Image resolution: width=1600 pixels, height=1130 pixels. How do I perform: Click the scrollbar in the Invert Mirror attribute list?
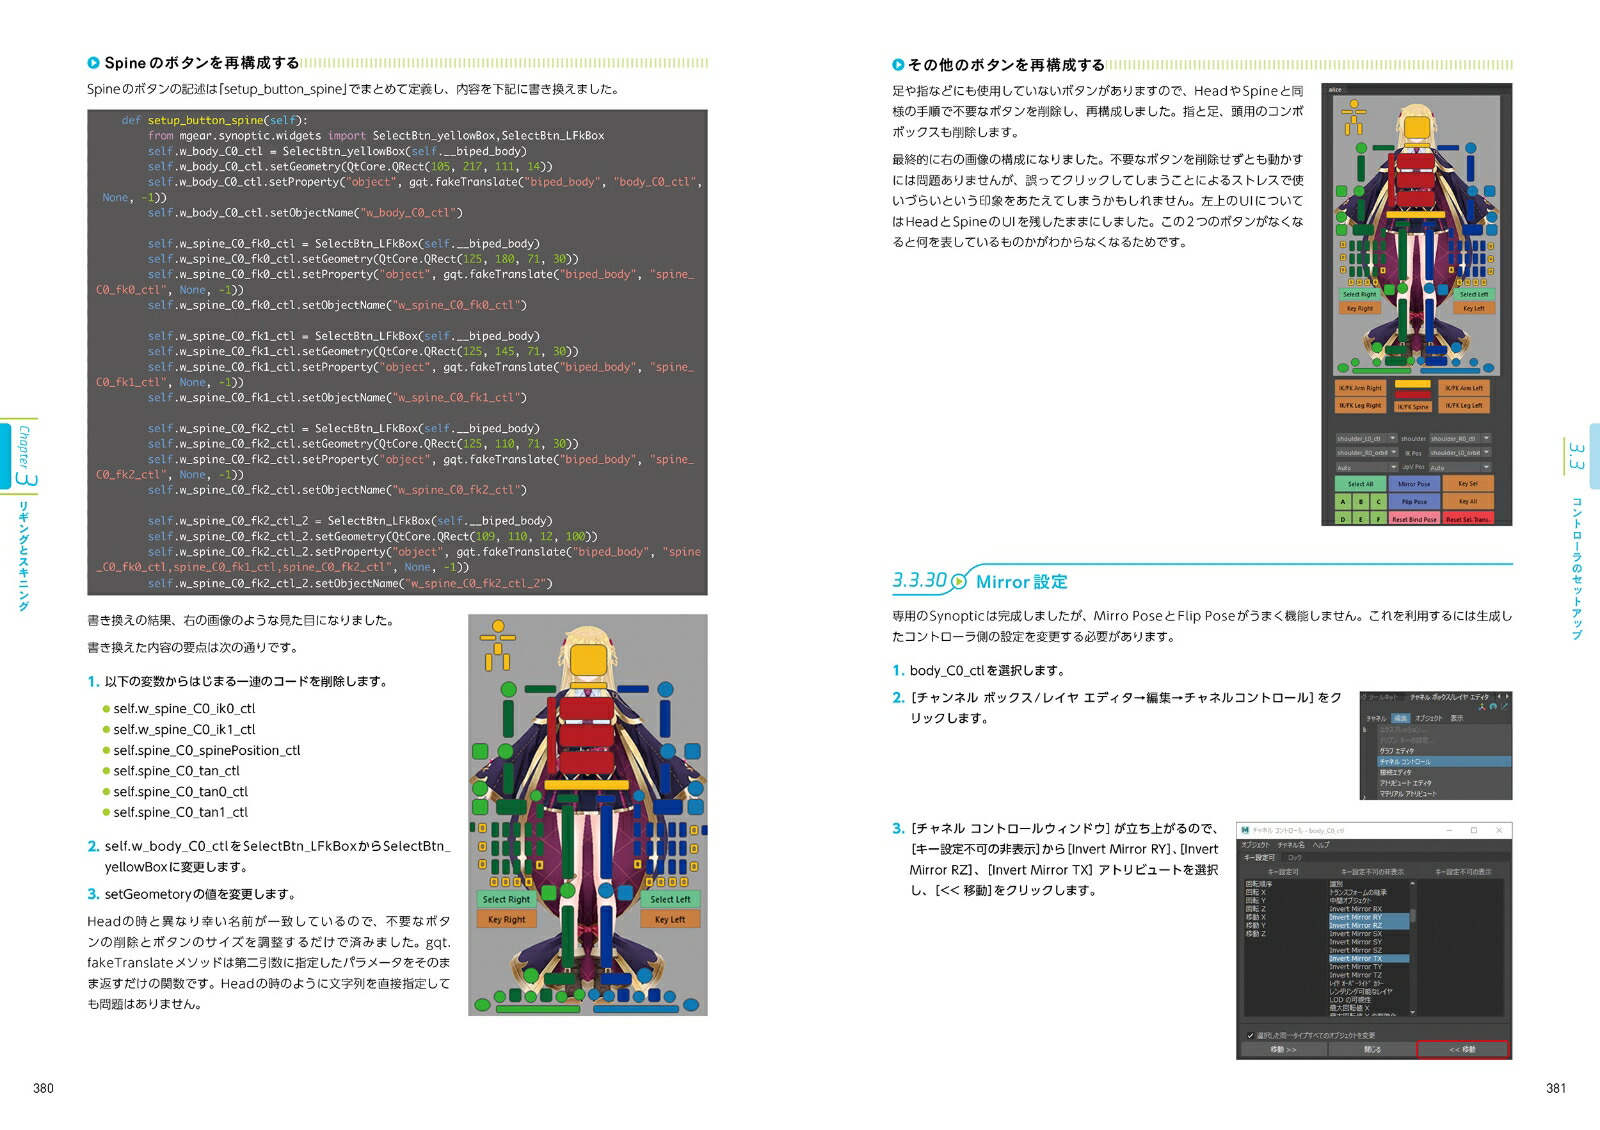point(1411,915)
